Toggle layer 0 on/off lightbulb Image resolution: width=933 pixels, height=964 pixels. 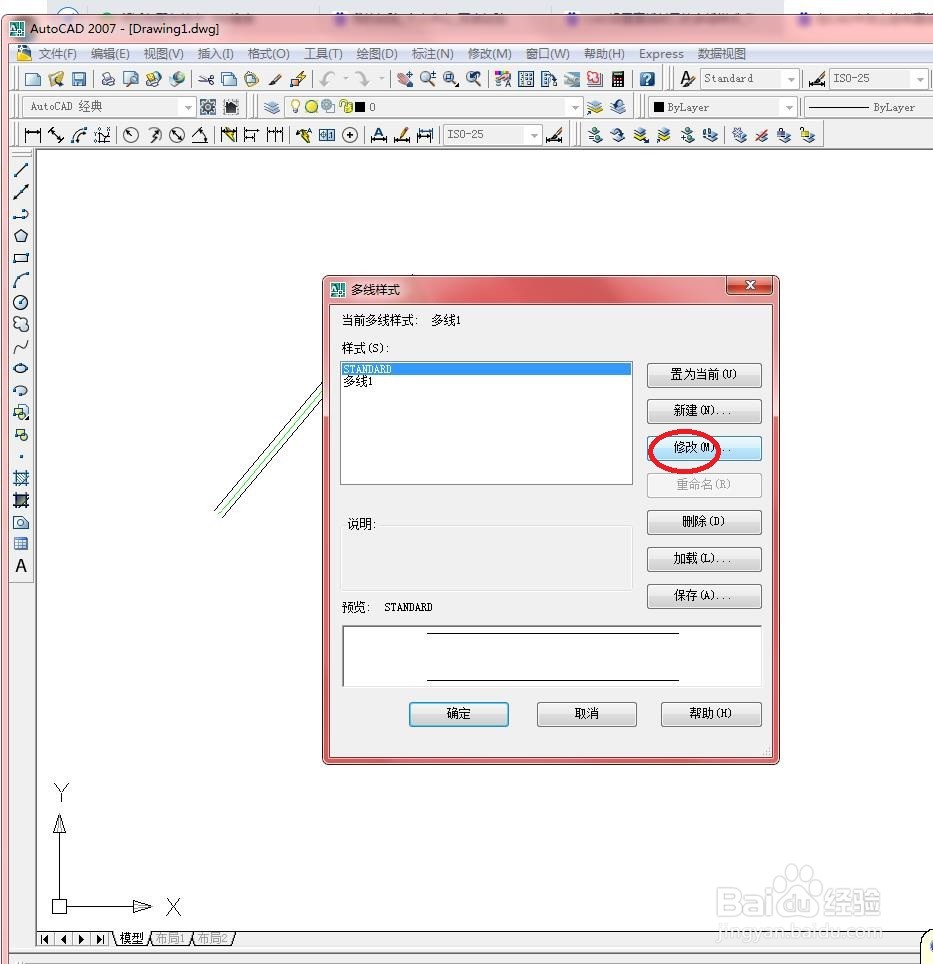click(295, 107)
